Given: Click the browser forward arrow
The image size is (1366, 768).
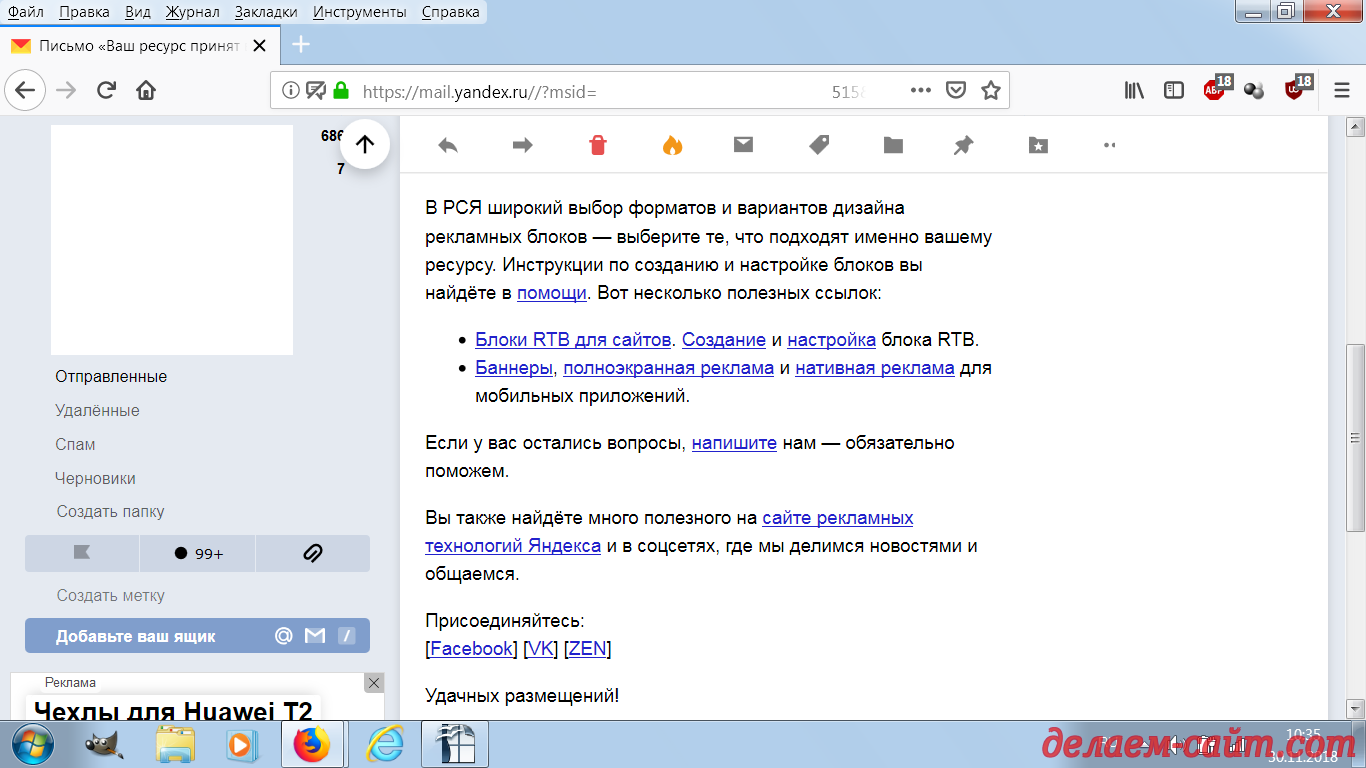Looking at the screenshot, I should click(x=66, y=90).
